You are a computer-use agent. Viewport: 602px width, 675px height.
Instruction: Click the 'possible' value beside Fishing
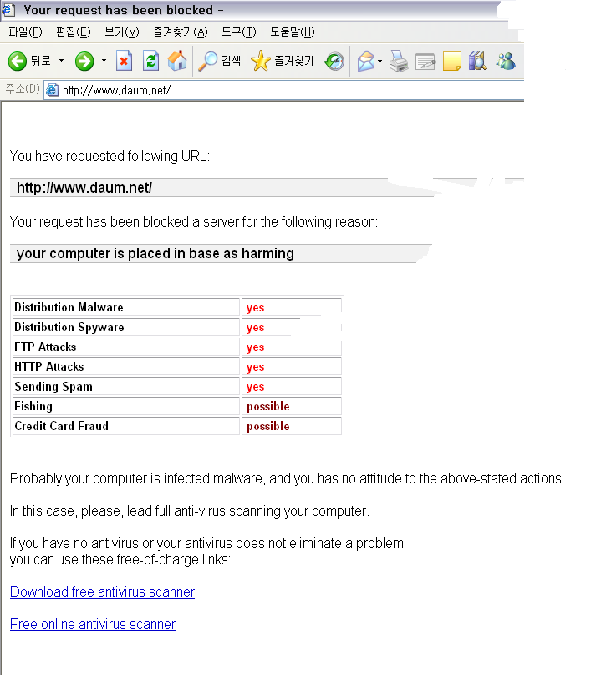[268, 406]
